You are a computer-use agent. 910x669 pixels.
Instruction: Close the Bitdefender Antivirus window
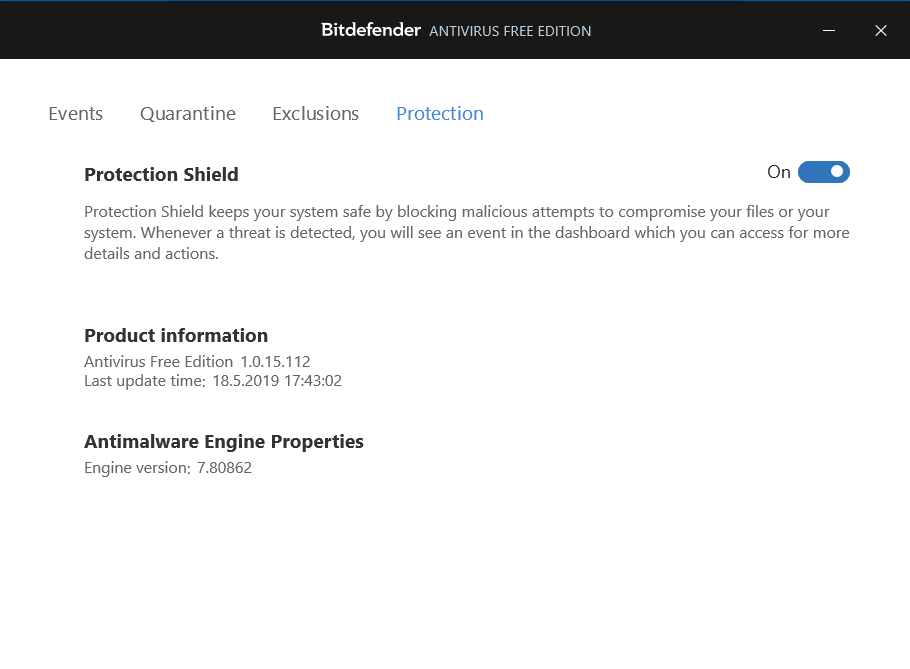tap(881, 31)
